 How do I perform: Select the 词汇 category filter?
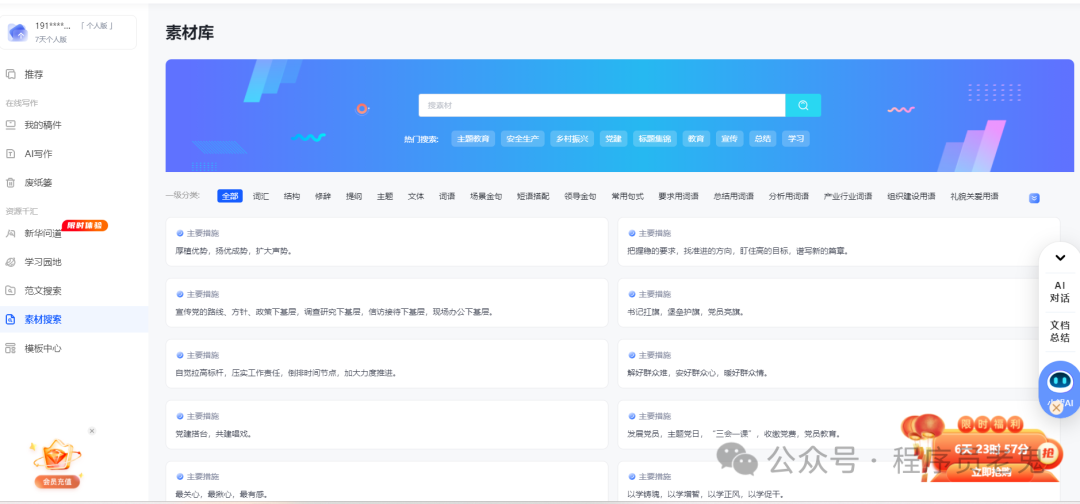click(x=261, y=196)
